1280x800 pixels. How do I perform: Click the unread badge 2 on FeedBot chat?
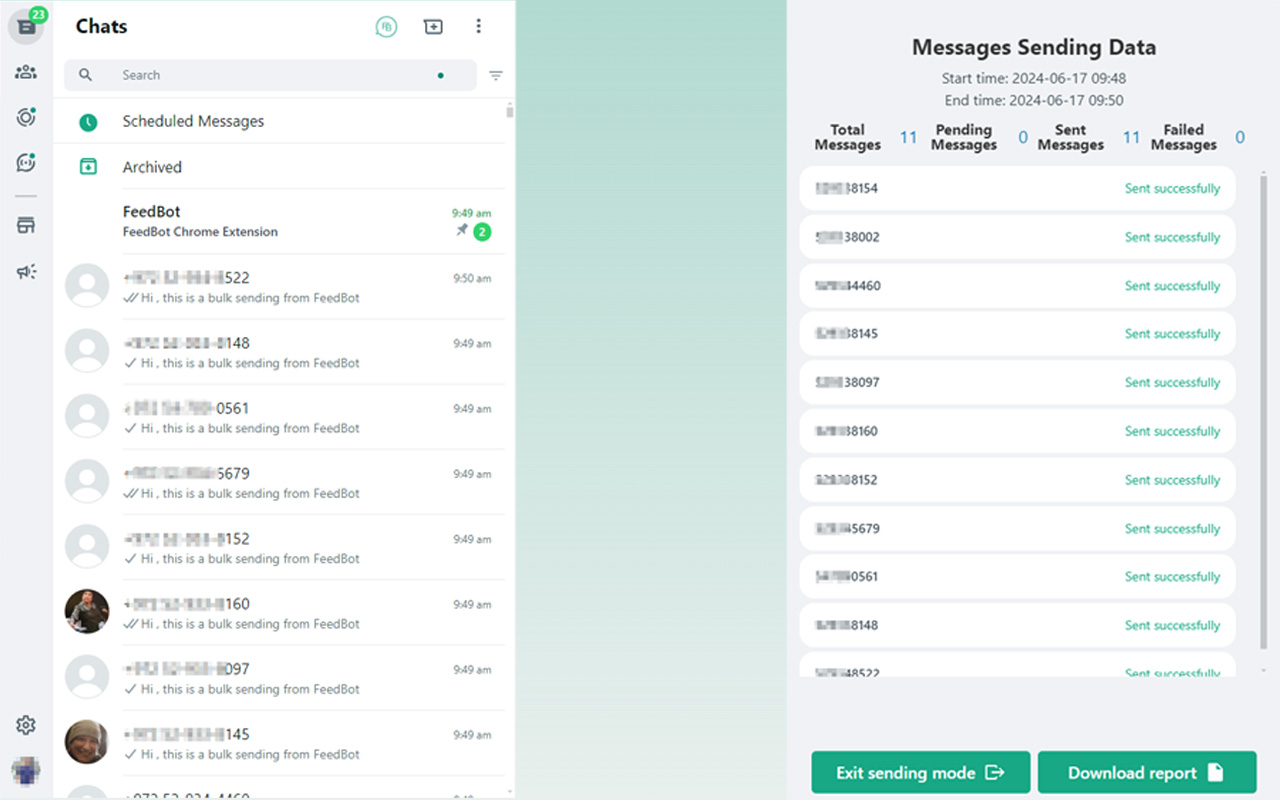click(482, 232)
